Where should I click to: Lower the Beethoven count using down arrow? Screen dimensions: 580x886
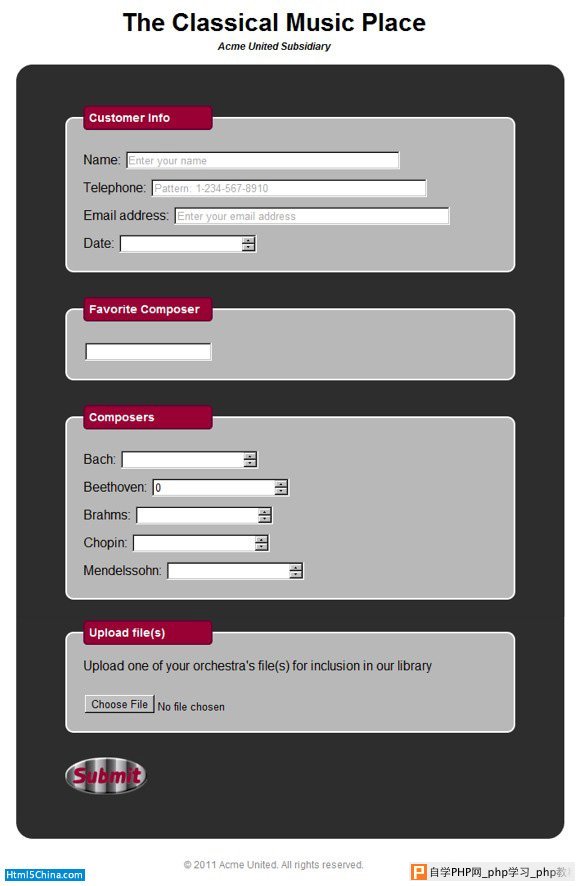click(282, 491)
